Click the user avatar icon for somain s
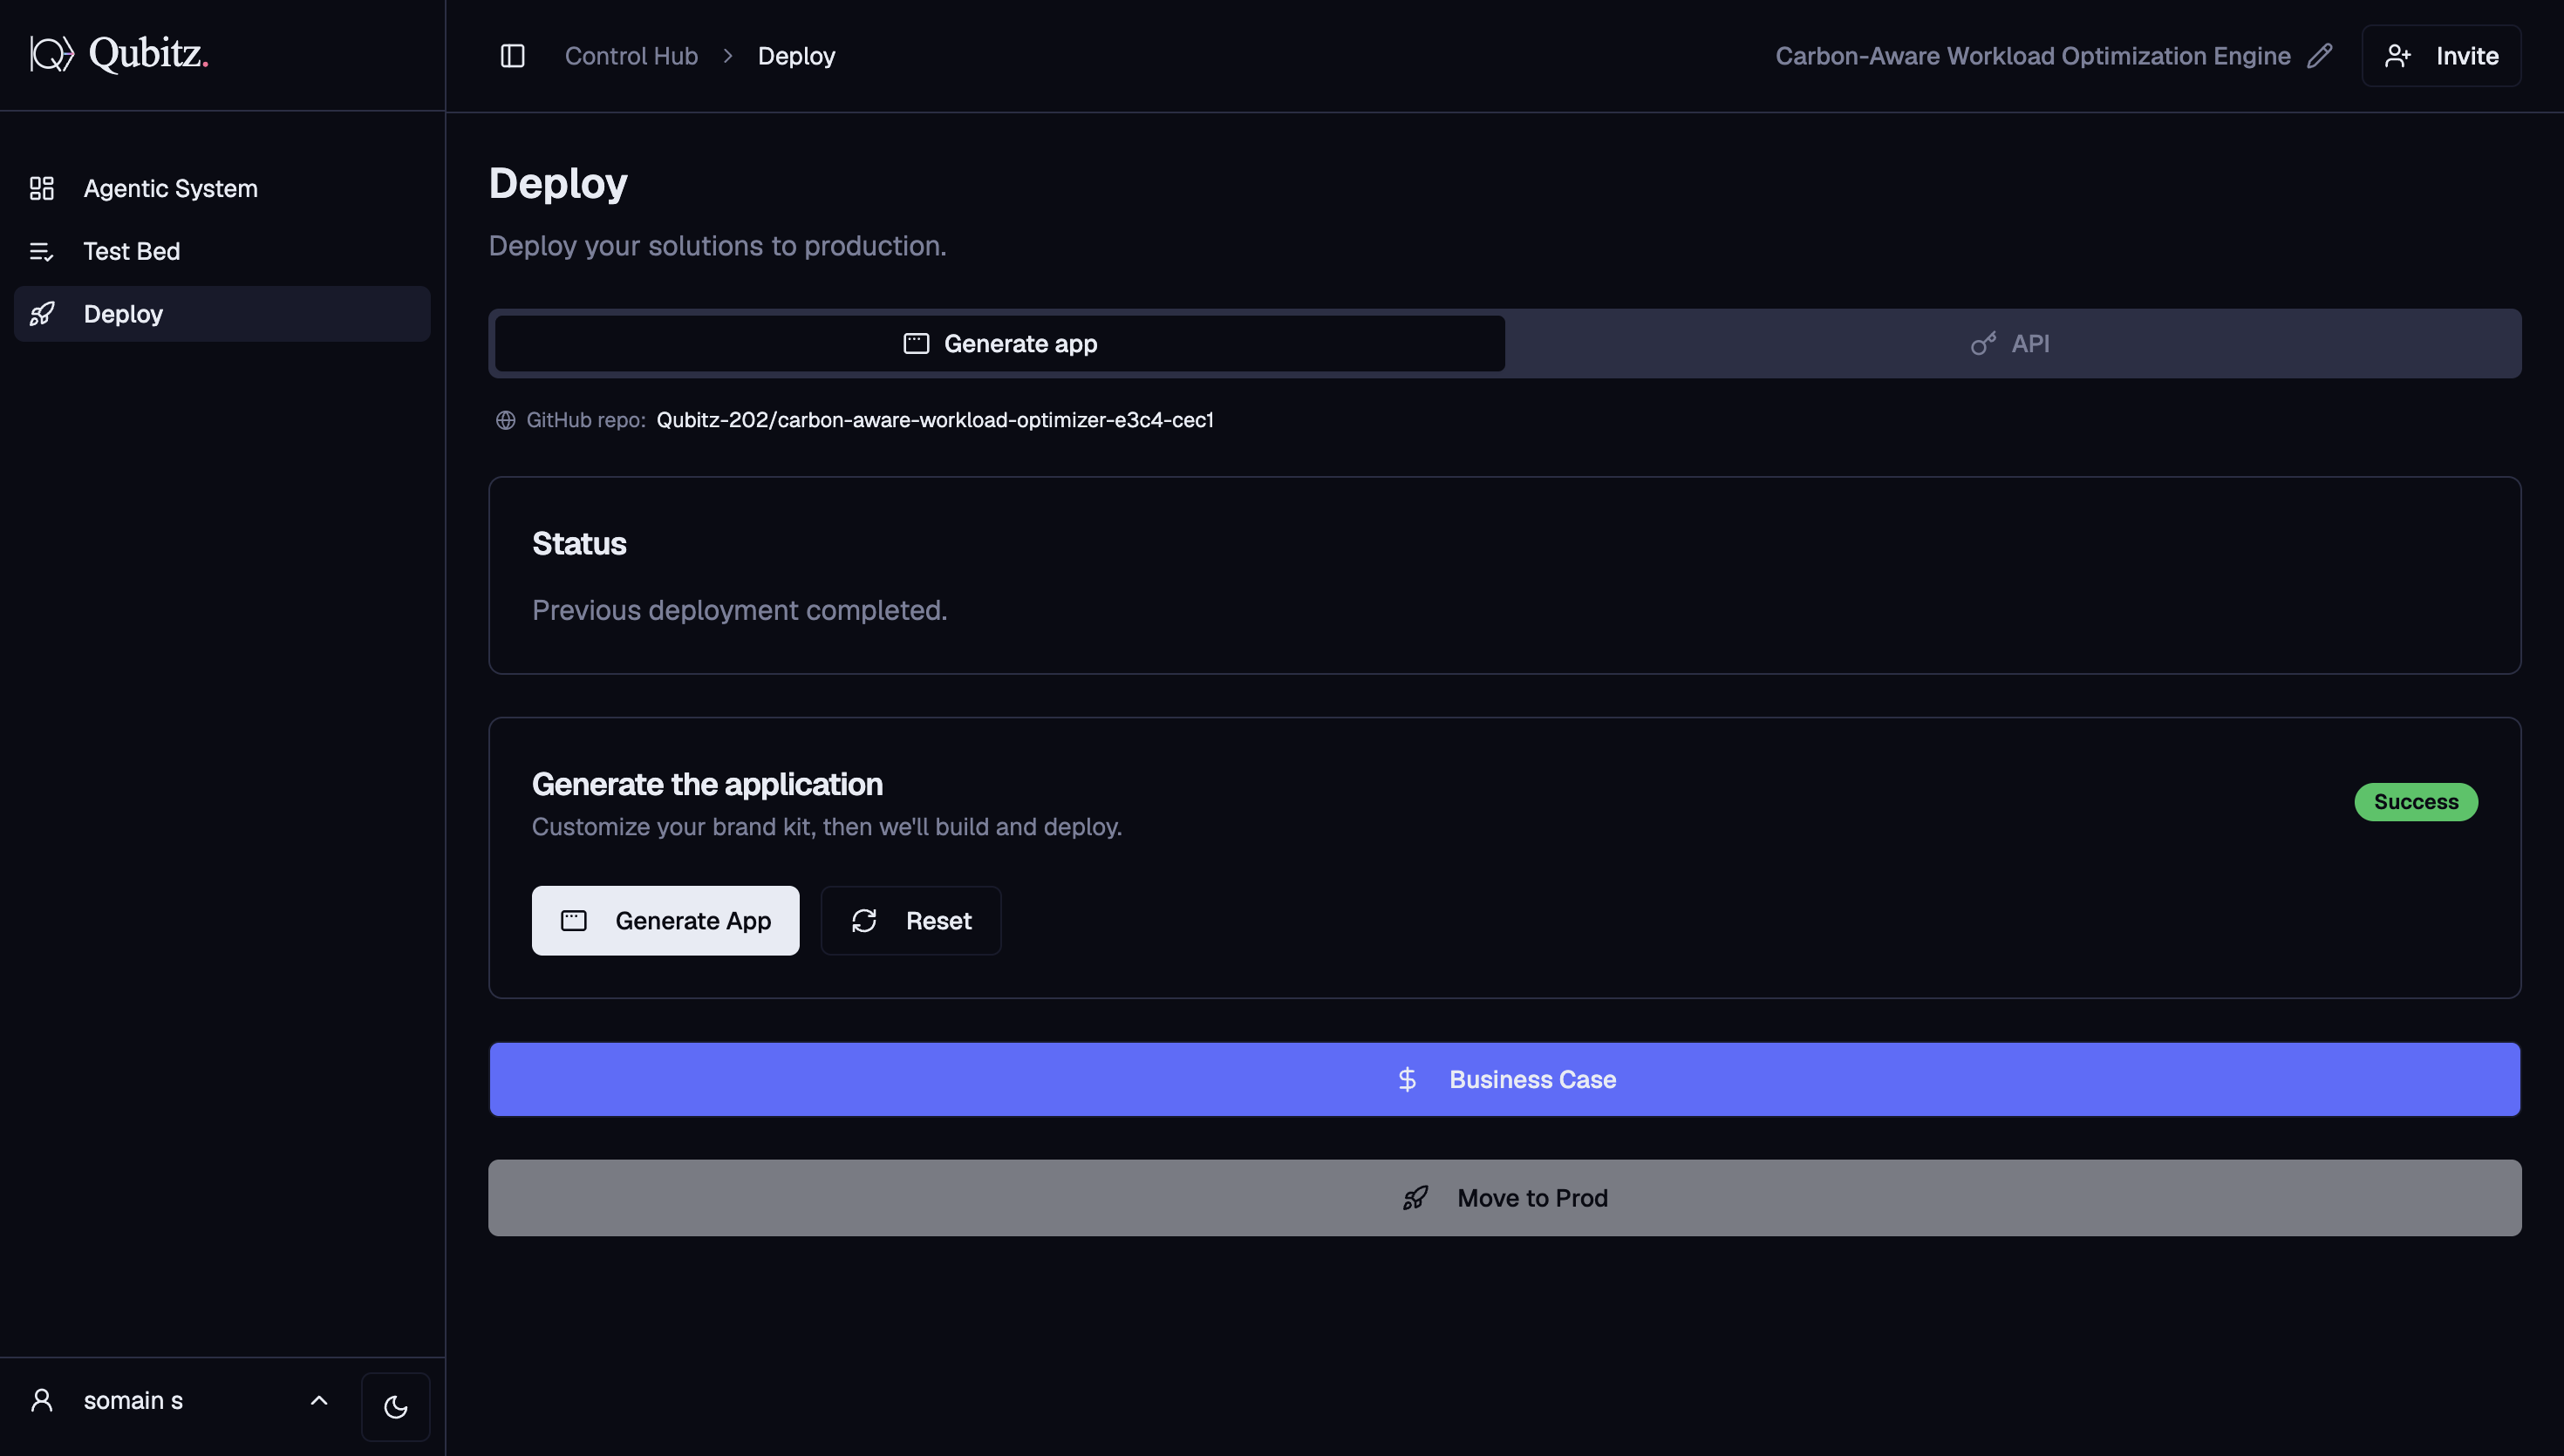The height and width of the screenshot is (1456, 2564). pyautogui.click(x=42, y=1400)
